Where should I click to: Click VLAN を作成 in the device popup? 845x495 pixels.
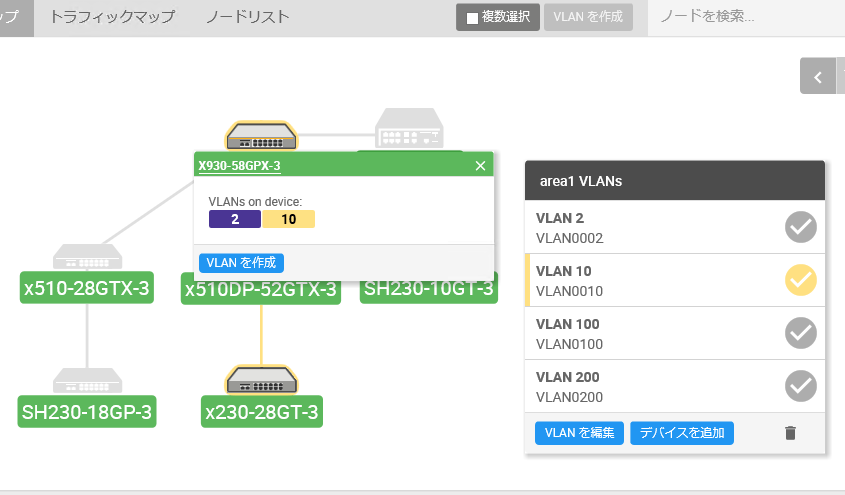click(241, 263)
